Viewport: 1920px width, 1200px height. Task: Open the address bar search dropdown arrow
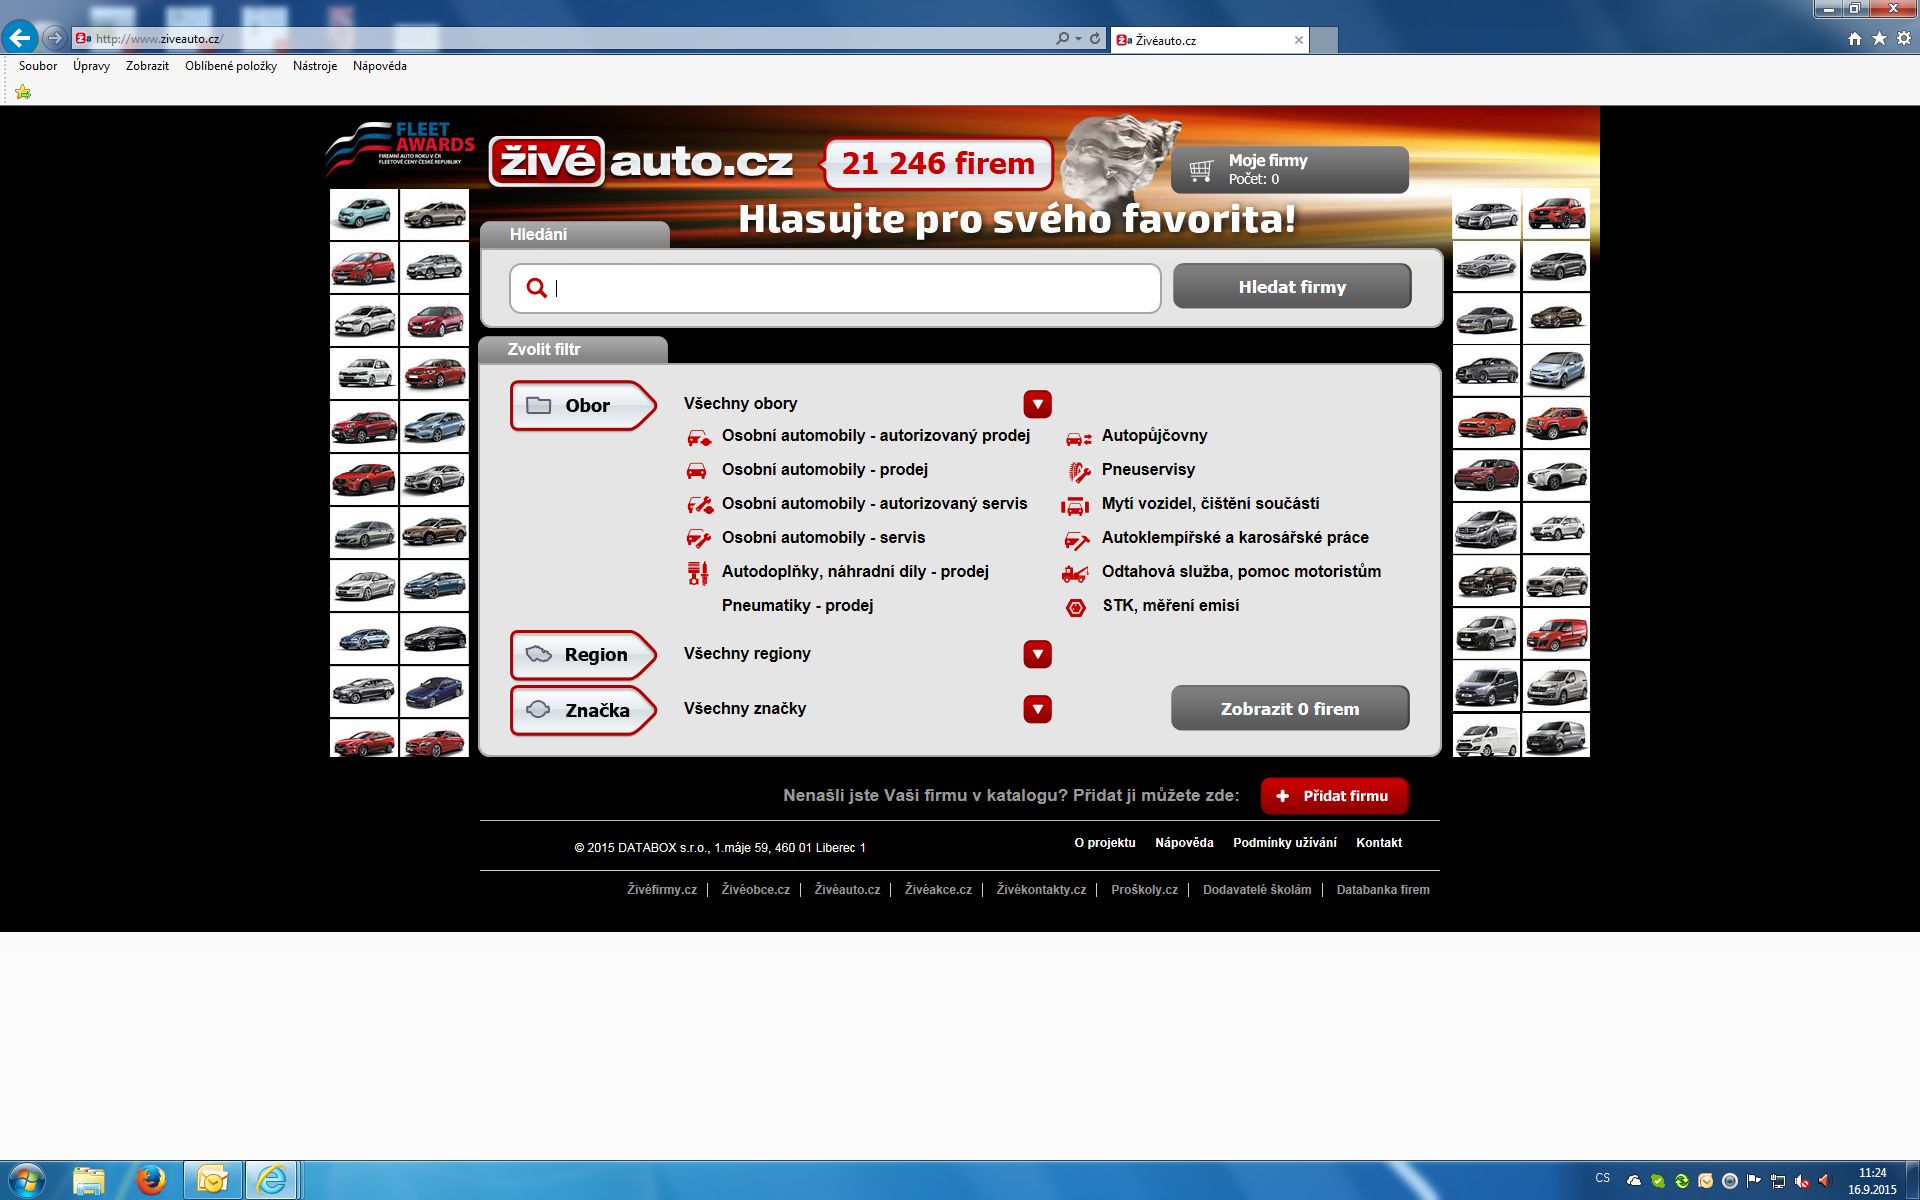point(1078,39)
